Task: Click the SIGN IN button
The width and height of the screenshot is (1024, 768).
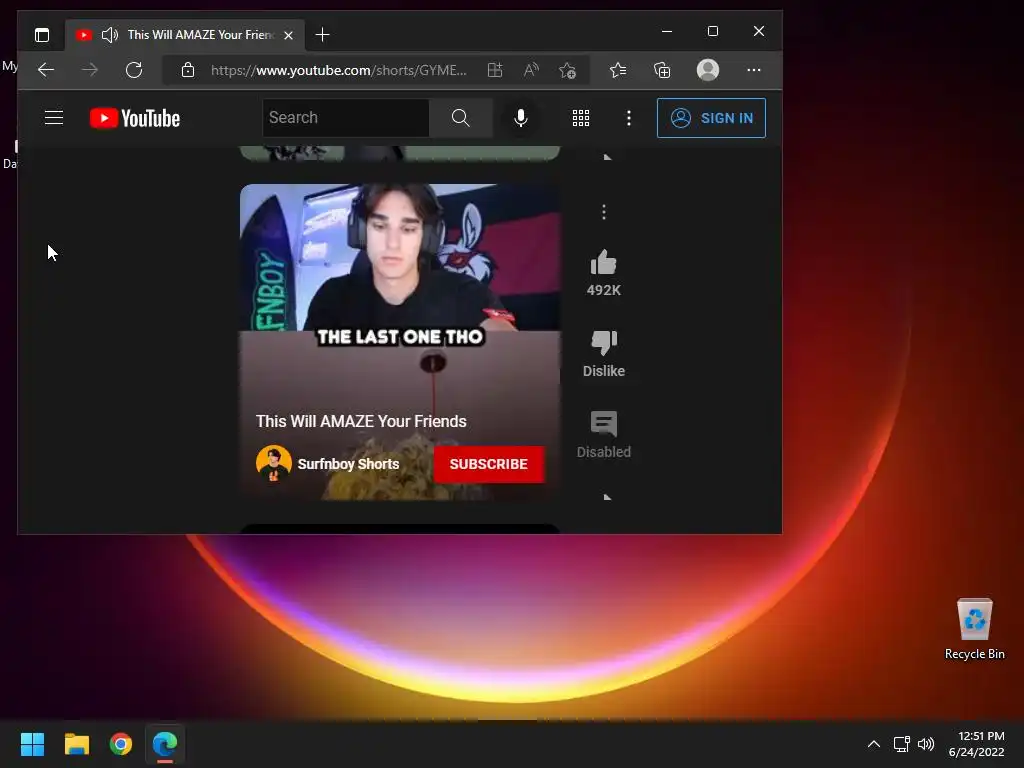Action: 711,118
